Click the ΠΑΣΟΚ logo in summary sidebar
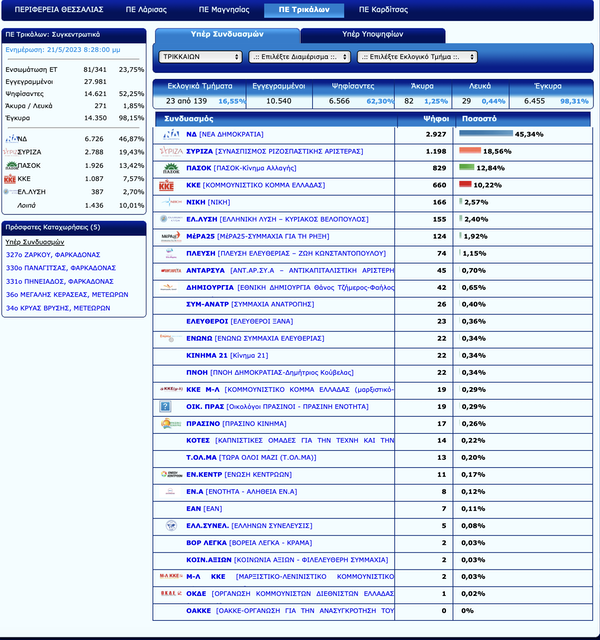 (x=11, y=165)
